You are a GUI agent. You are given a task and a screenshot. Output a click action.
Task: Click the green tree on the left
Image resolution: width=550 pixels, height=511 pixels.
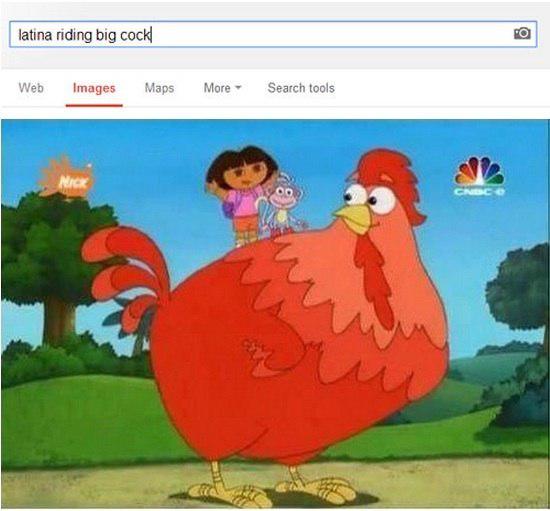click(x=53, y=270)
